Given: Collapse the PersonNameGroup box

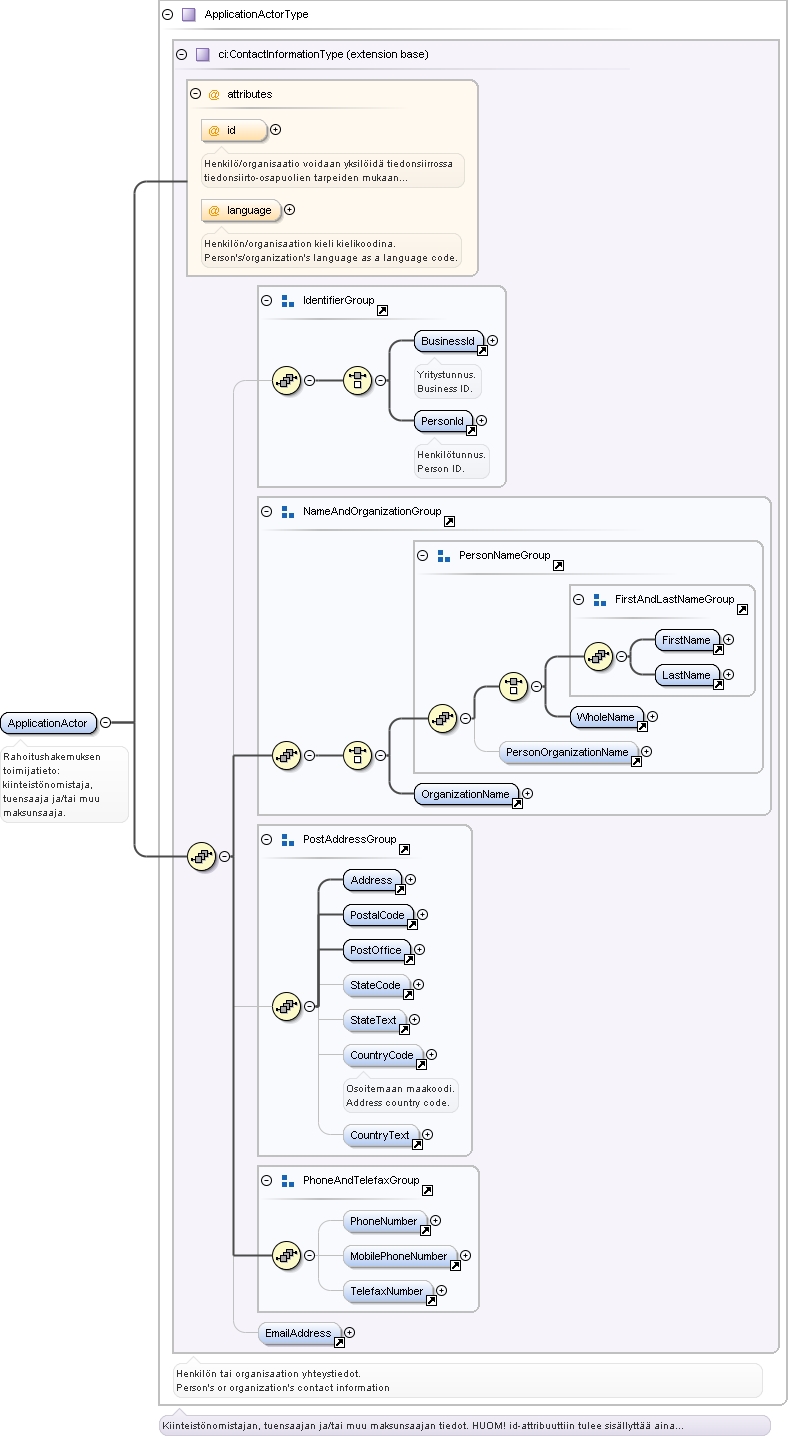Looking at the screenshot, I should coord(423,555).
